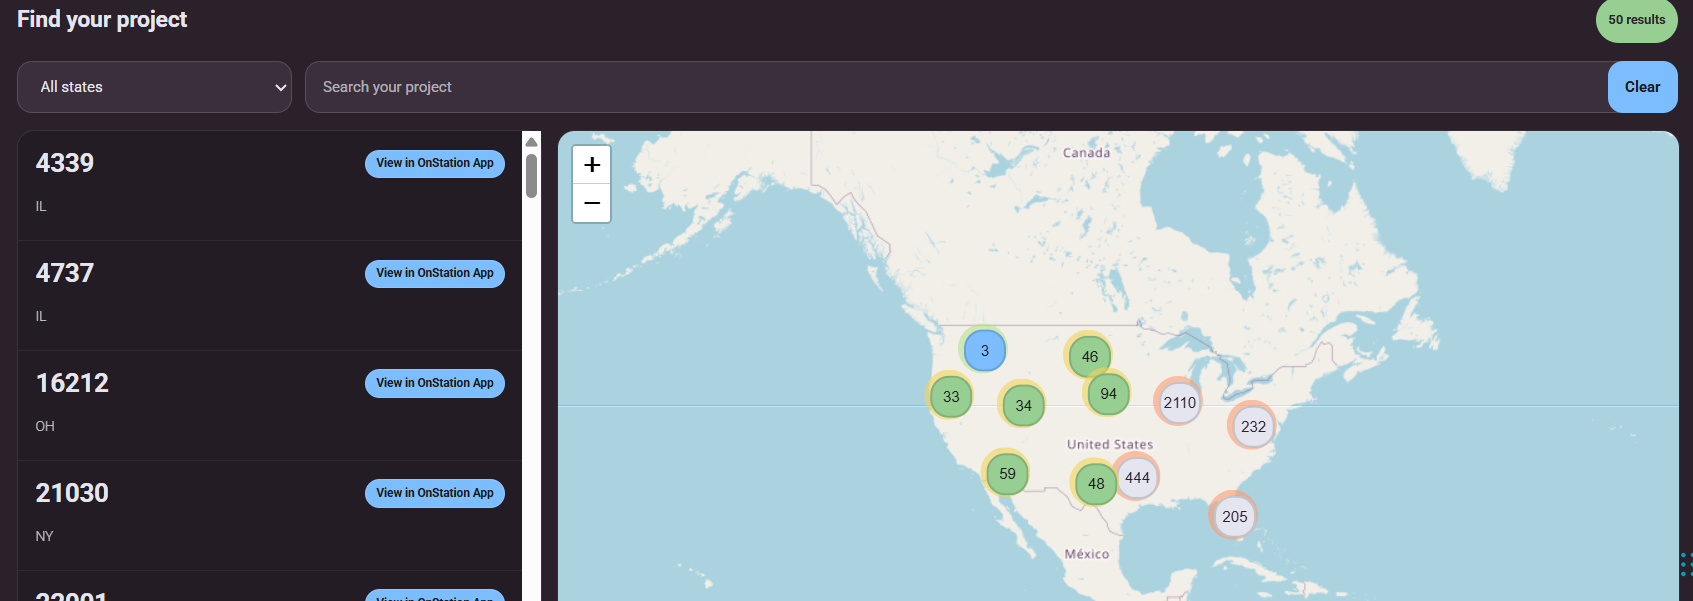The width and height of the screenshot is (1693, 601).
Task: Click the project list scrollbar thumb
Action: click(532, 176)
